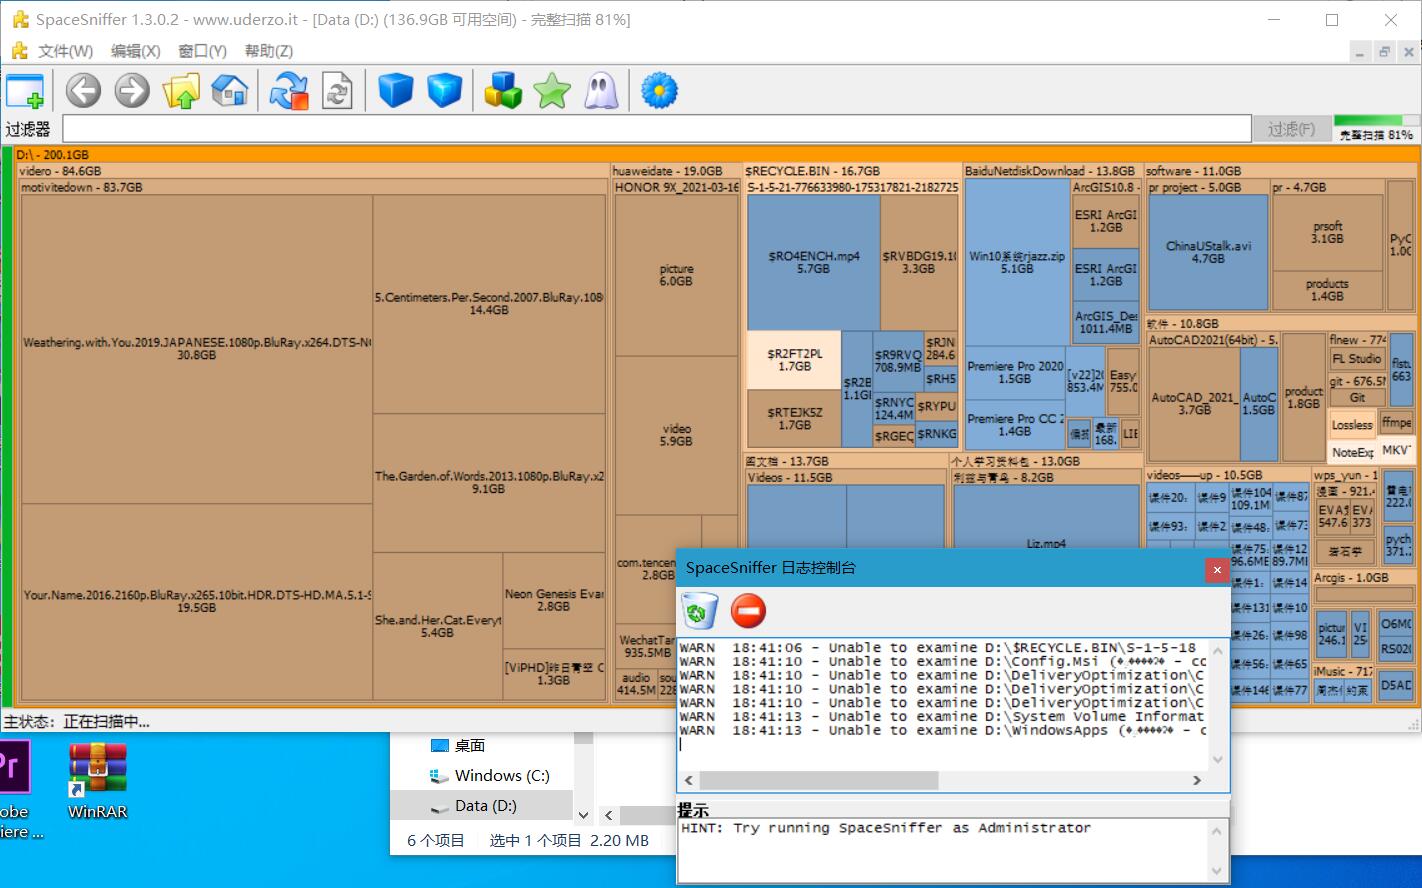The width and height of the screenshot is (1422, 888).
Task: Open the 编辑(X) menu
Action: [x=135, y=51]
